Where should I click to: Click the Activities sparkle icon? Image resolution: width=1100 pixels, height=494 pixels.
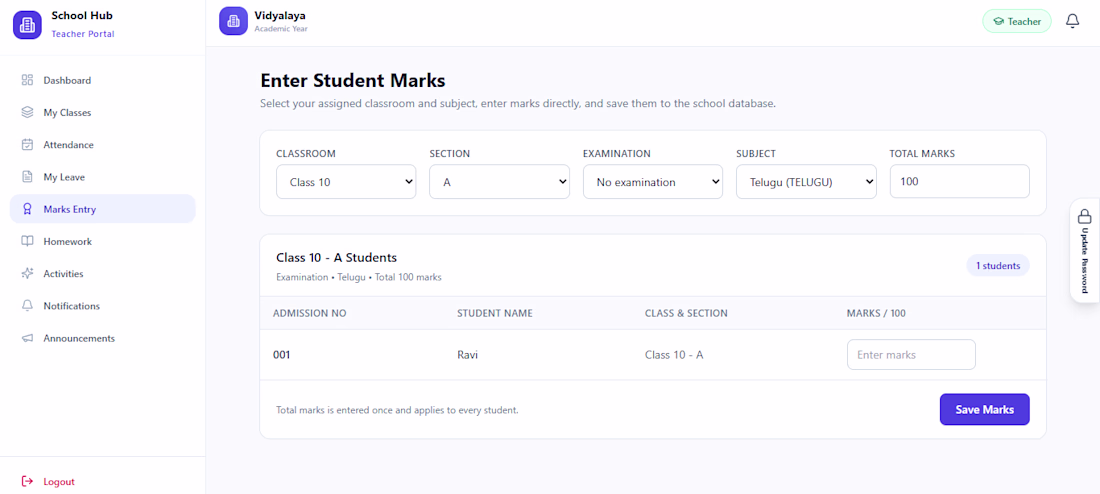(27, 274)
